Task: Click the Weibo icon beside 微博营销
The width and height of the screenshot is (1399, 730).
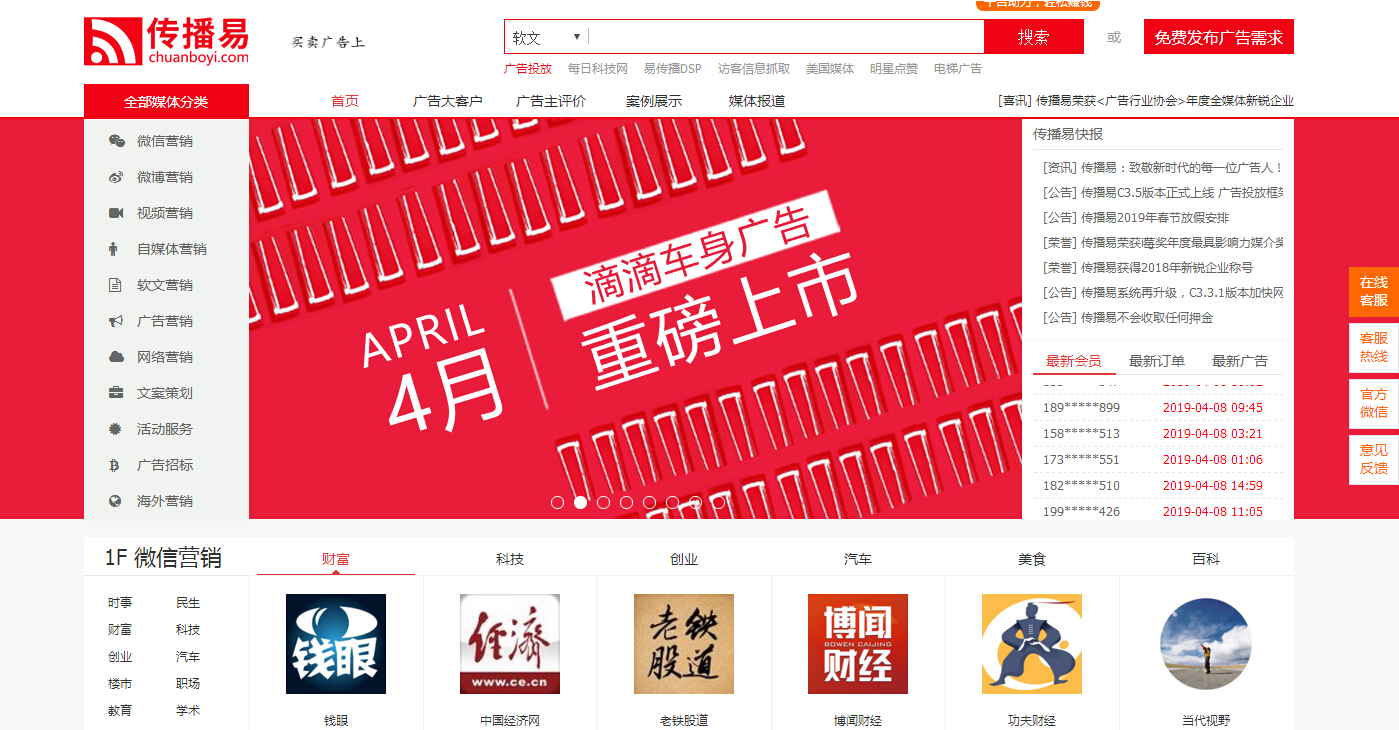Action: (116, 177)
